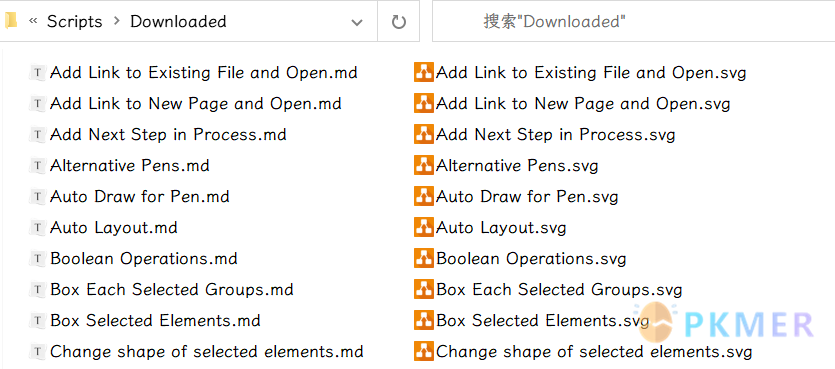Open the address bar history dropdown

coord(357,22)
